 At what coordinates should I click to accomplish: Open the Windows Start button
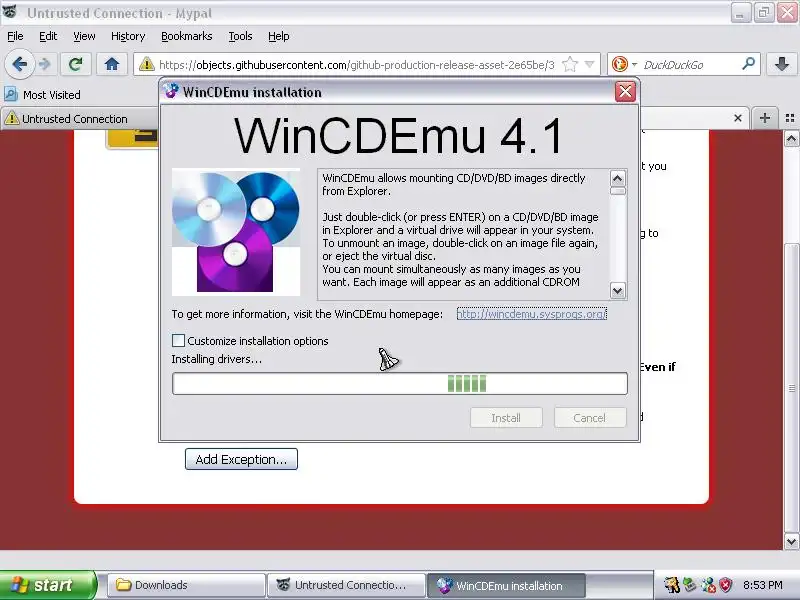pyautogui.click(x=47, y=585)
